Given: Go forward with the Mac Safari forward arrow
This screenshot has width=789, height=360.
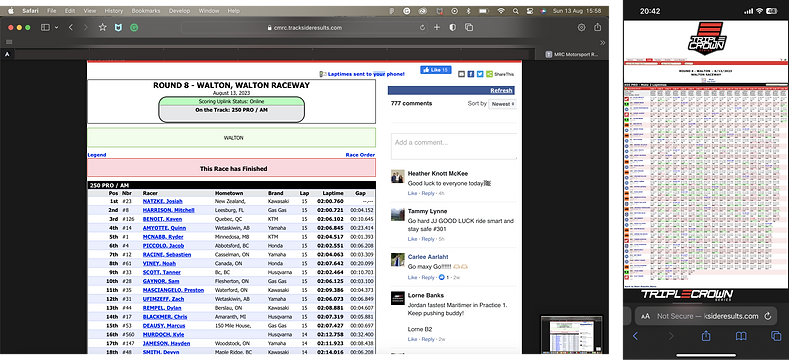Looking at the screenshot, I should click(x=86, y=28).
